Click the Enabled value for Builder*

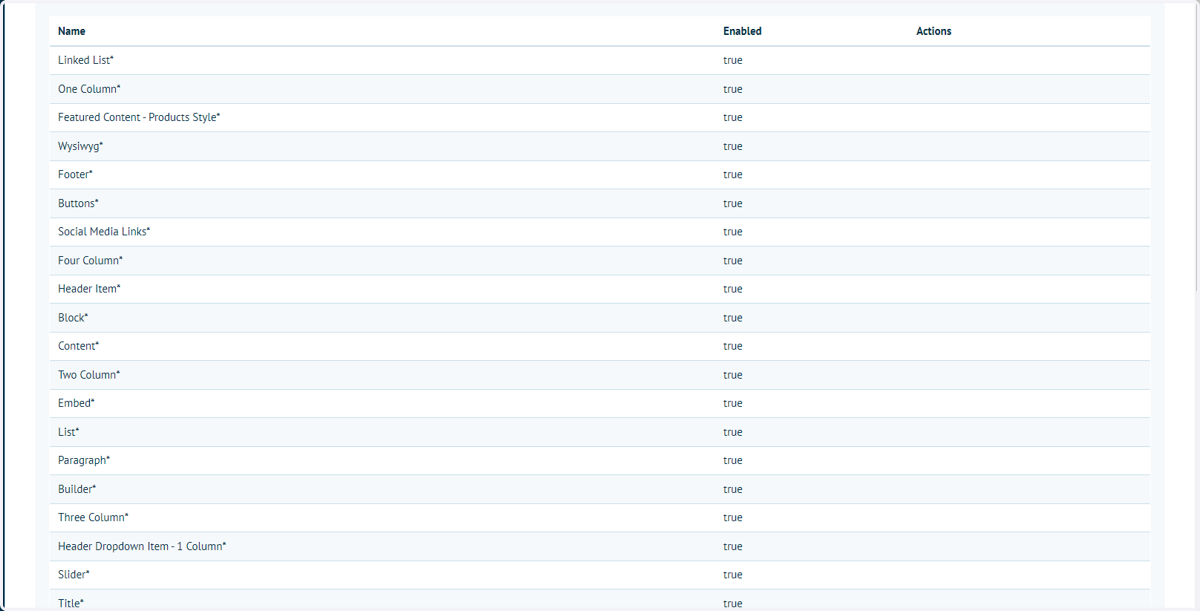733,488
